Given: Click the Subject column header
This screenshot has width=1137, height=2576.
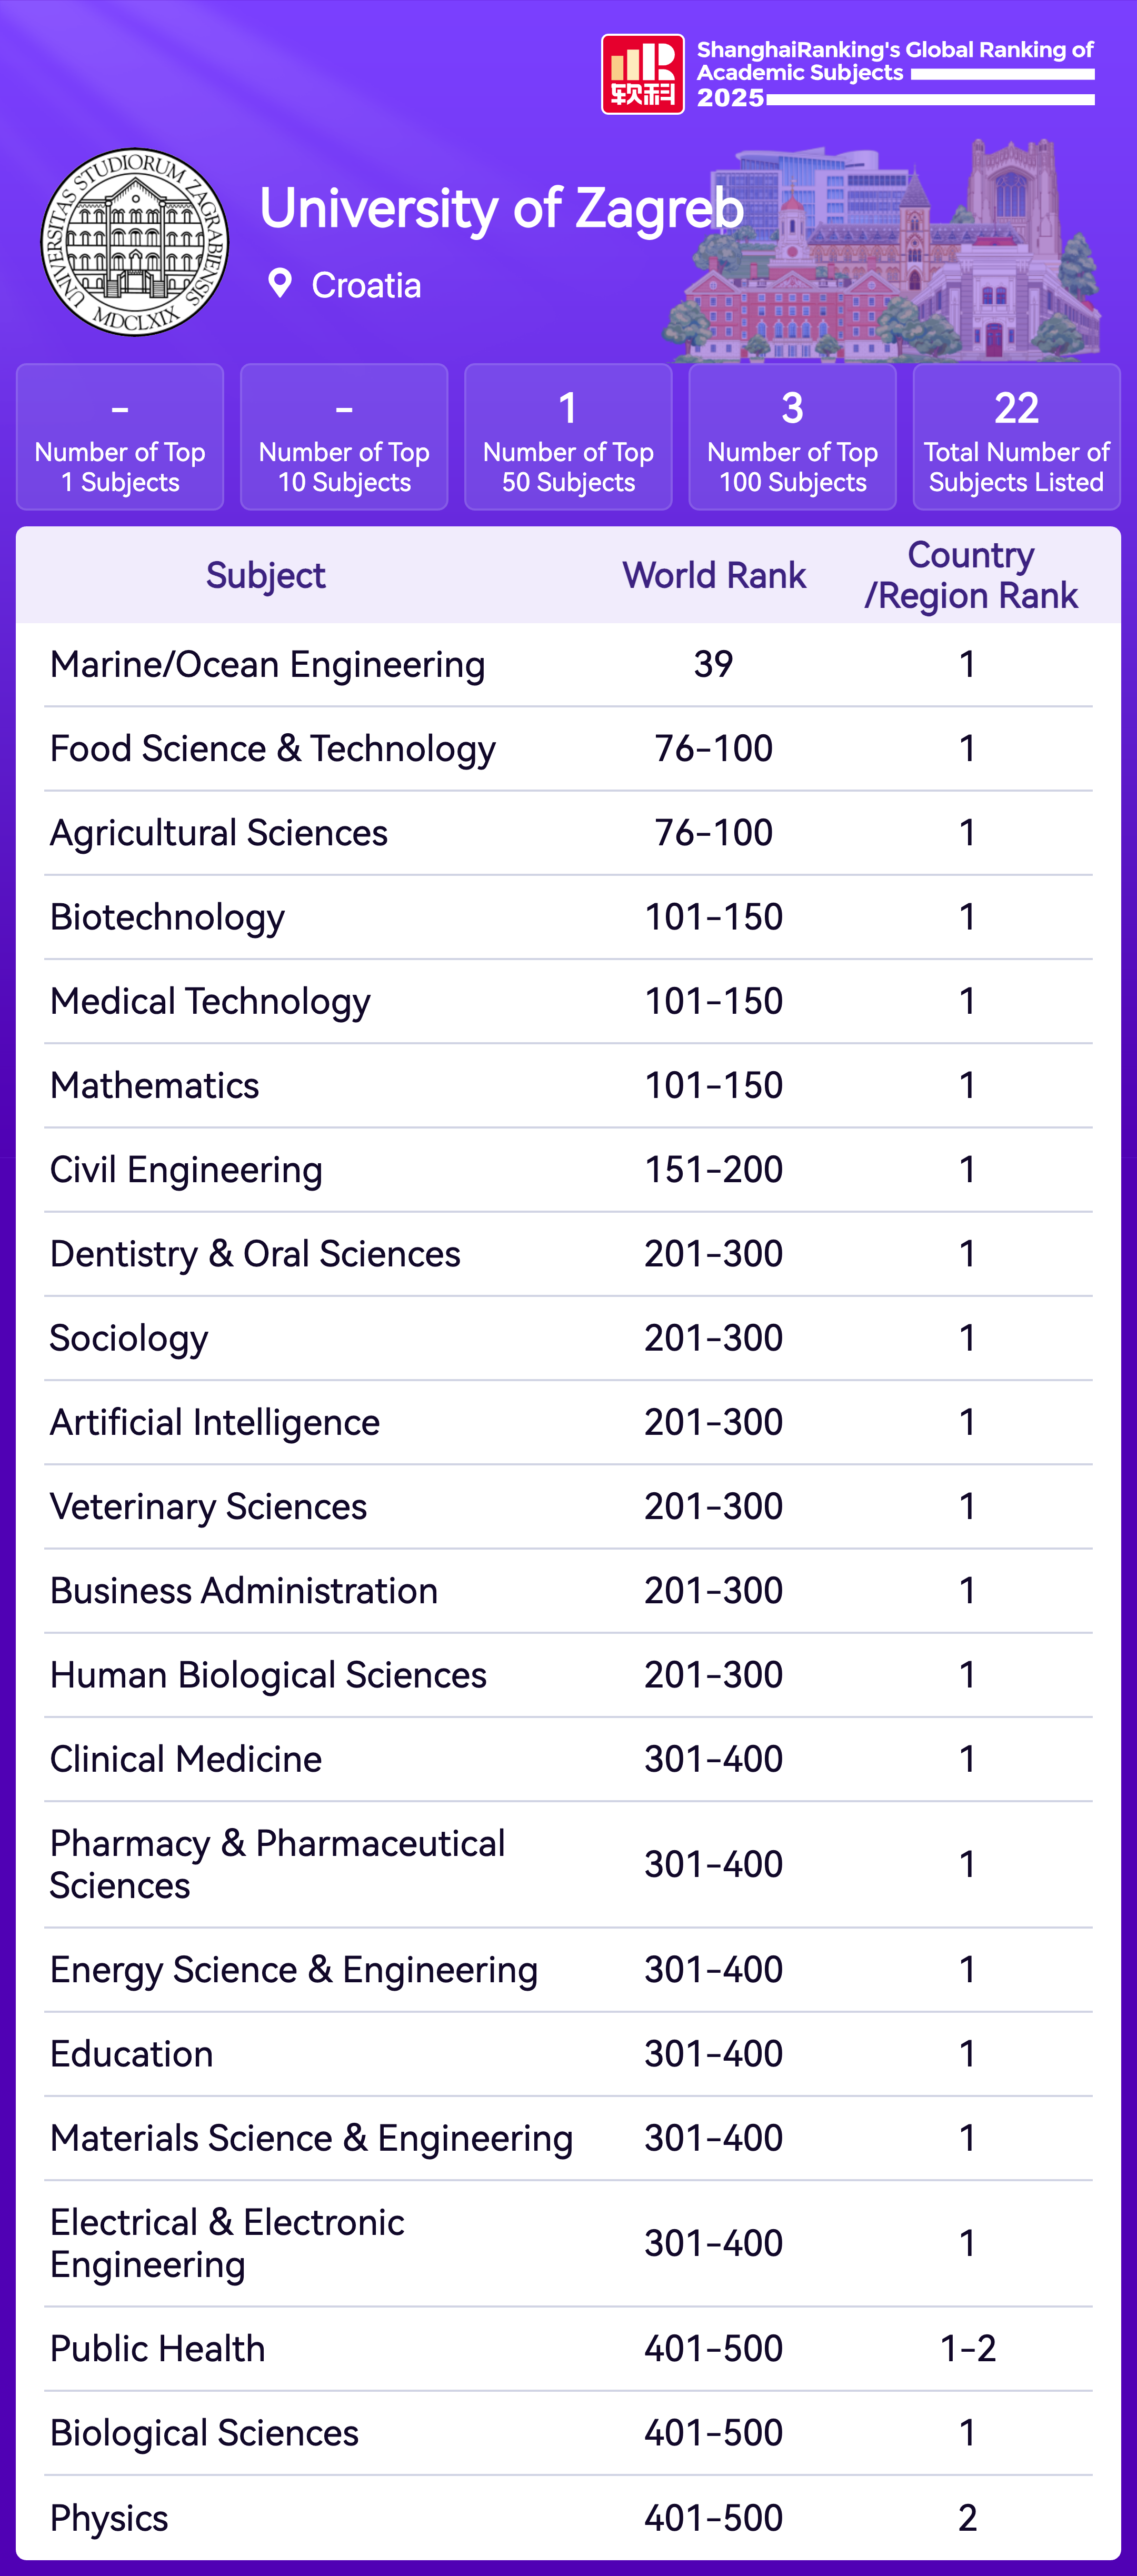Looking at the screenshot, I should pyautogui.click(x=265, y=576).
